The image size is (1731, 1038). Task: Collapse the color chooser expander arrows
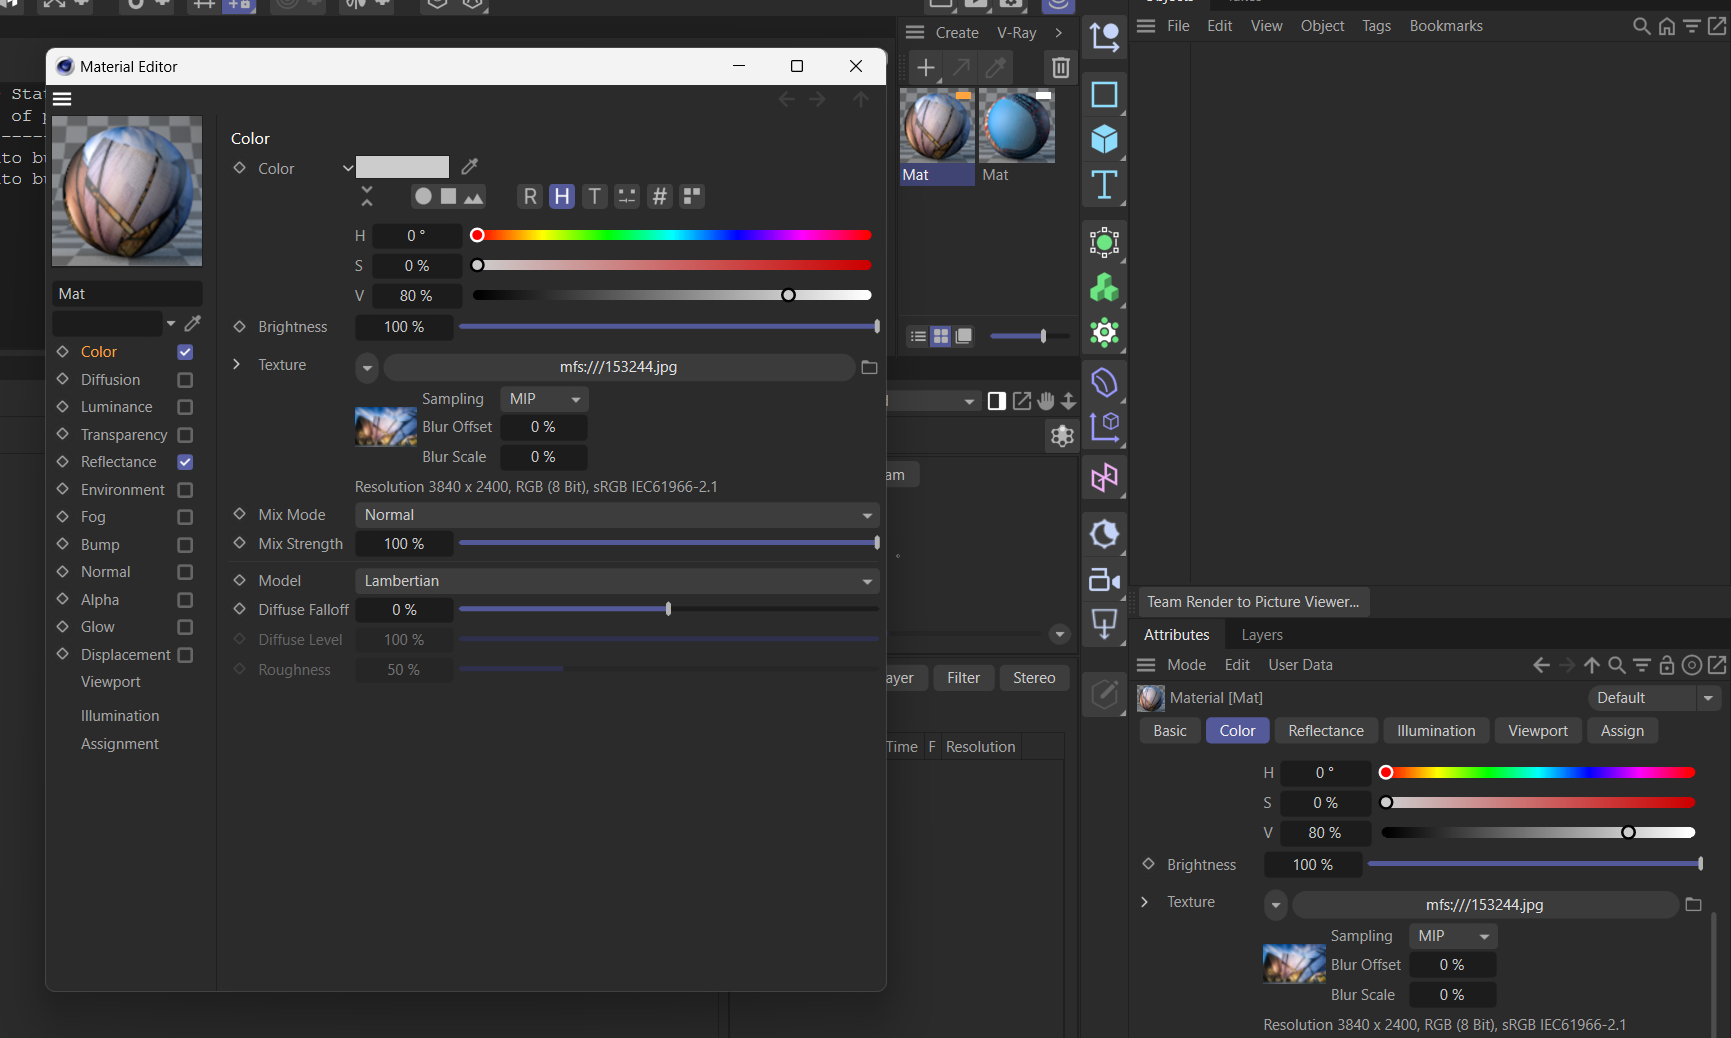pos(367,196)
